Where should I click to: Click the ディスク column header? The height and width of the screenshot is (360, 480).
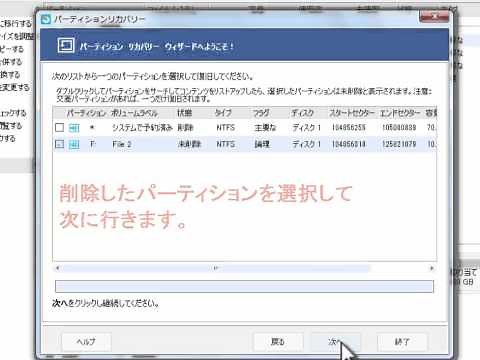pos(302,113)
